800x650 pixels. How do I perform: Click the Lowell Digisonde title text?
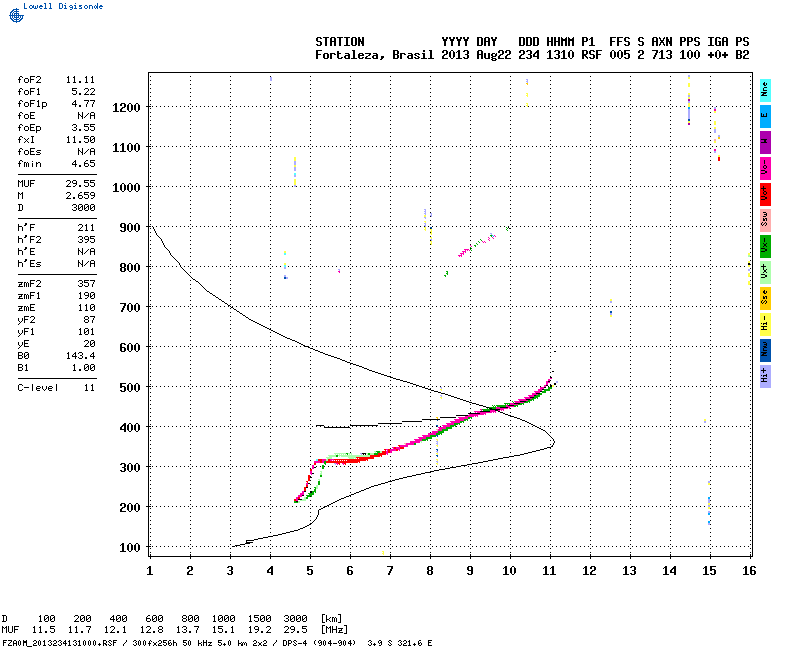click(63, 6)
